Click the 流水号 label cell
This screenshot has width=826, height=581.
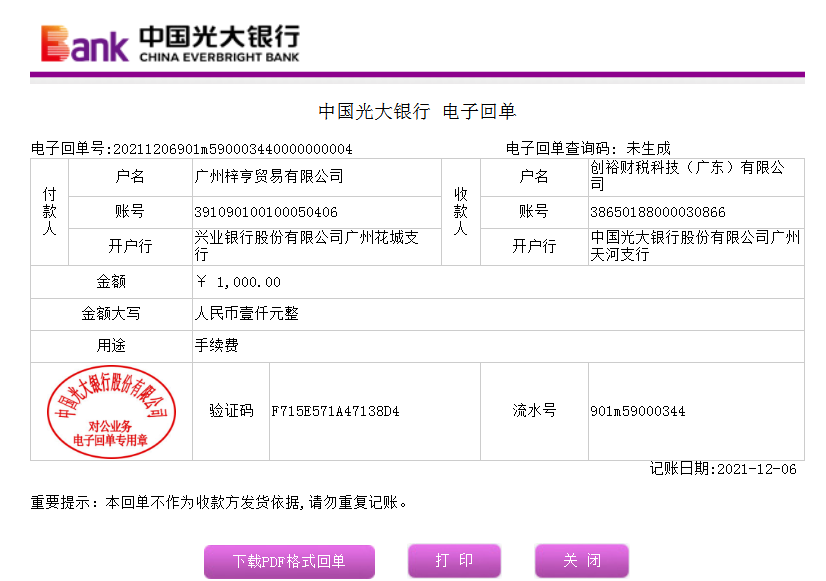coord(534,411)
